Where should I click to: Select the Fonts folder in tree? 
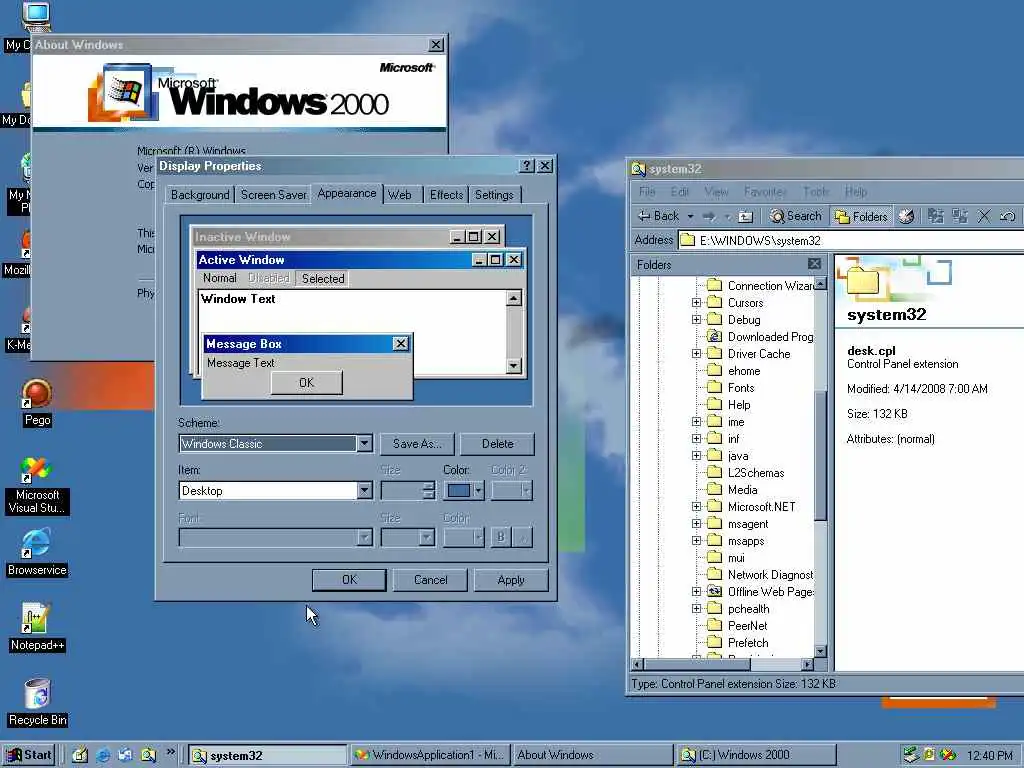tap(741, 388)
